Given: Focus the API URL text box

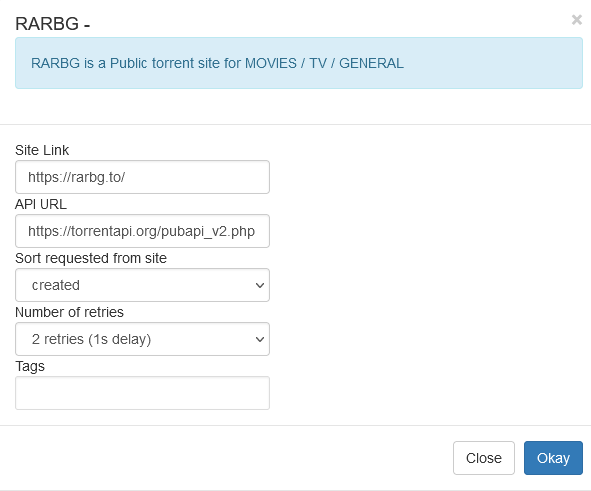Looking at the screenshot, I should coord(142,231).
